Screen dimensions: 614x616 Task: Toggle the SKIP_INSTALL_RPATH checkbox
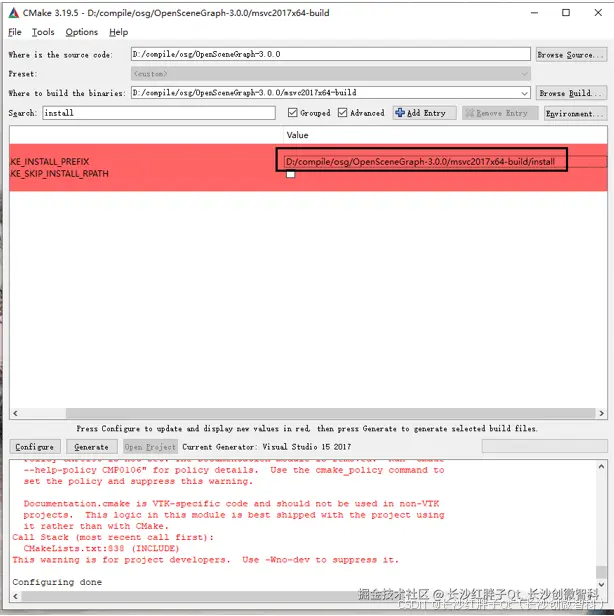(291, 174)
